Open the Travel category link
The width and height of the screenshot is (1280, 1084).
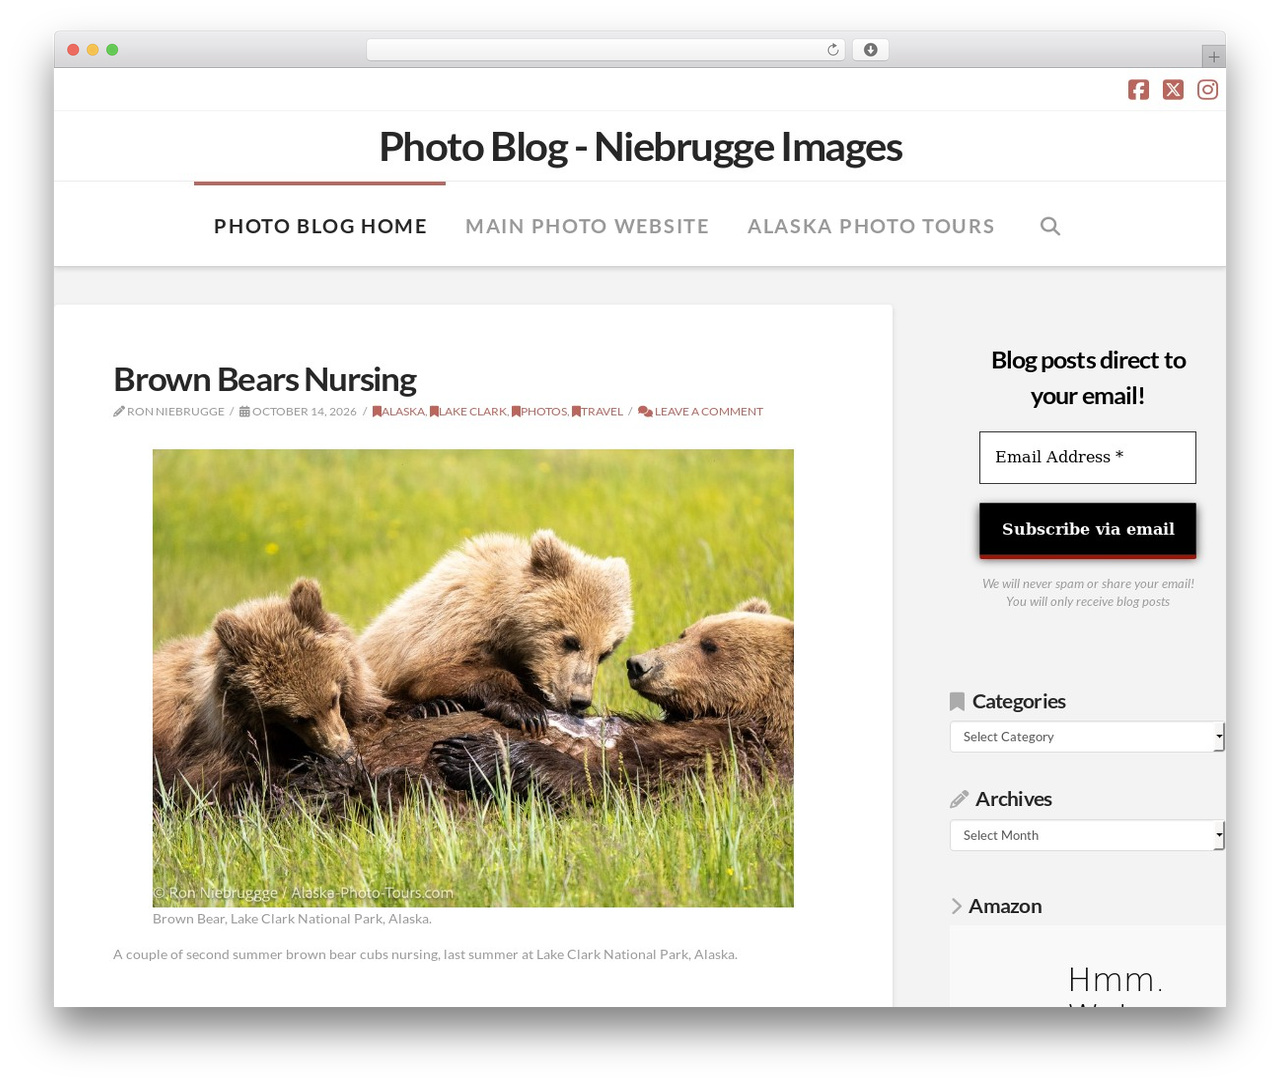point(597,412)
